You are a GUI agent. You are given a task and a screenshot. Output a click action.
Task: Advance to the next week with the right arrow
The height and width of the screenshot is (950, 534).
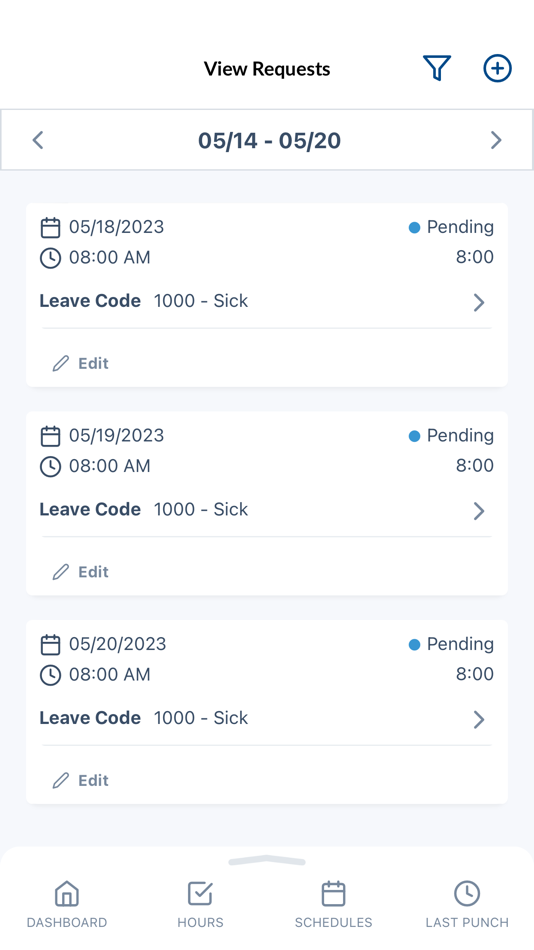(496, 140)
